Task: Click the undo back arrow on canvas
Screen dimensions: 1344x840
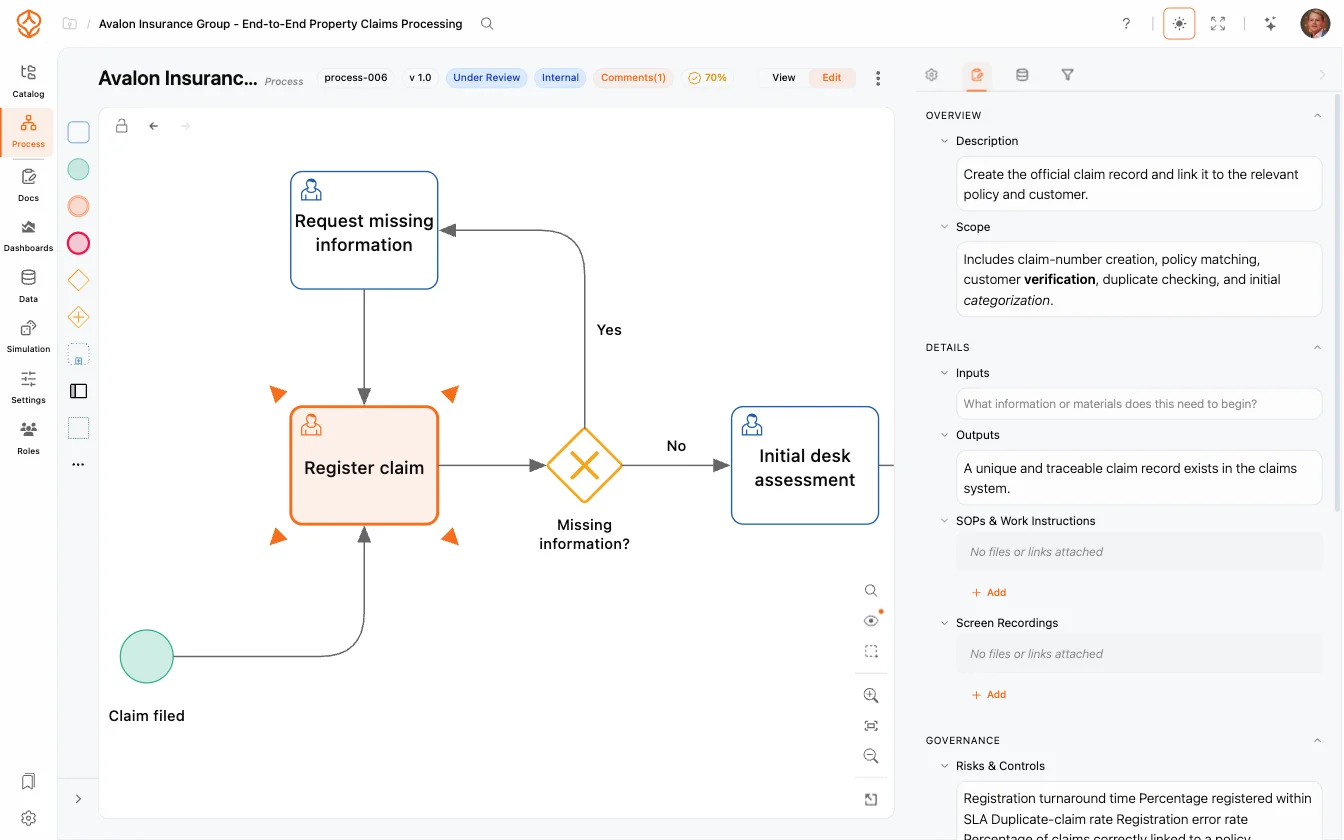Action: (153, 126)
